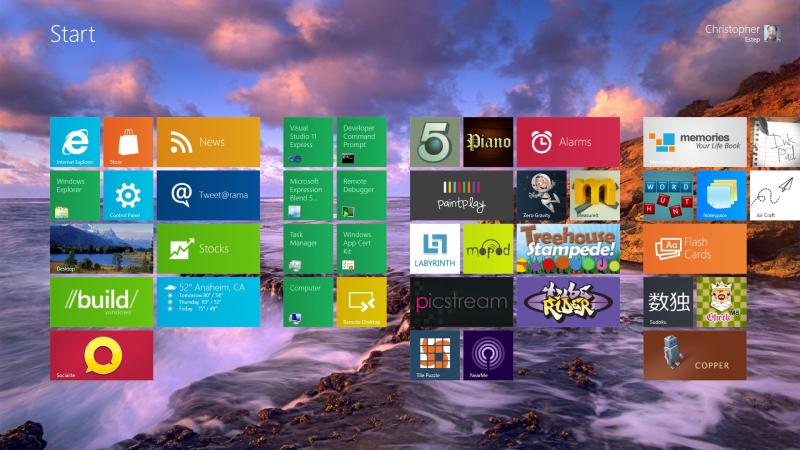Open the Alarms tile
800x450 pixels.
coord(568,142)
